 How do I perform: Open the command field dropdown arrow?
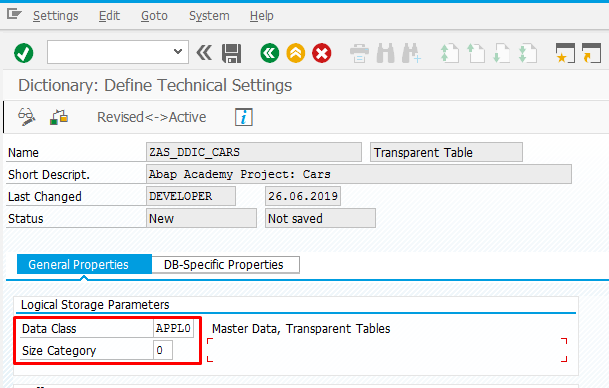tap(178, 52)
